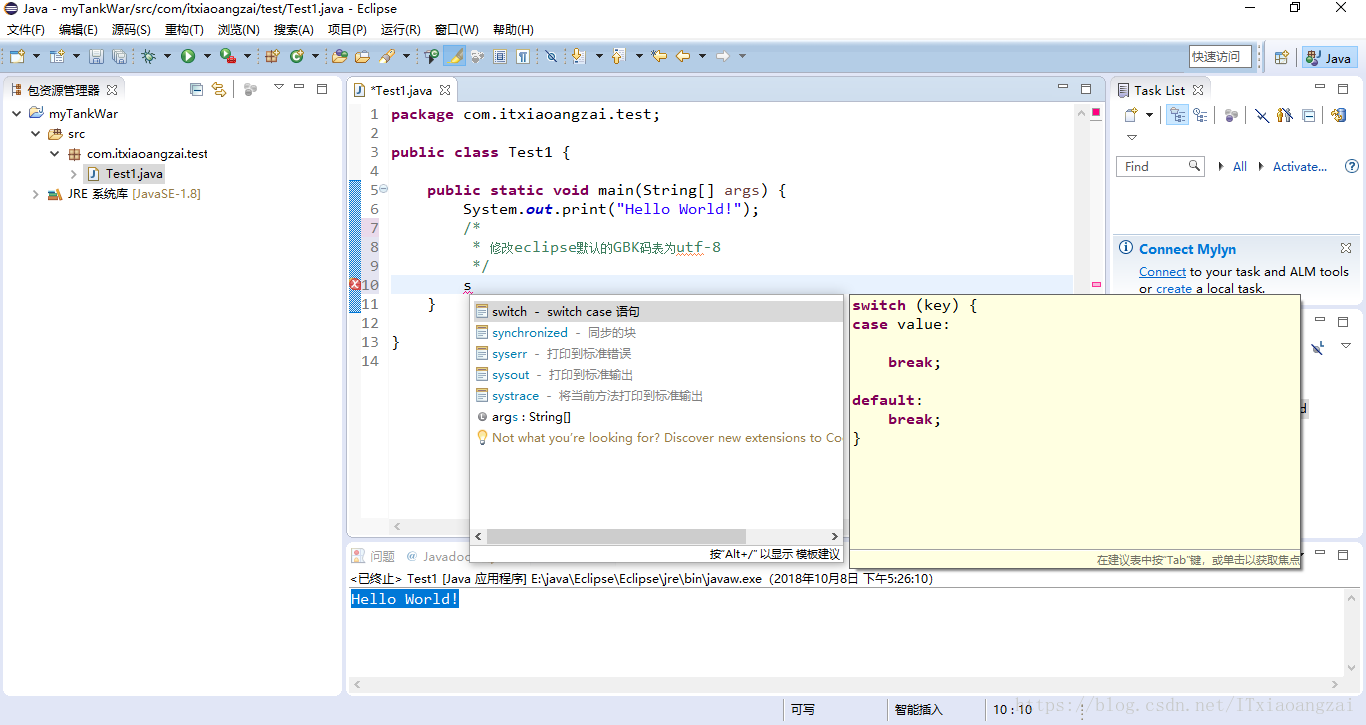Click the Run Last Tool (external tools) icon
The height and width of the screenshot is (725, 1366).
(x=227, y=57)
